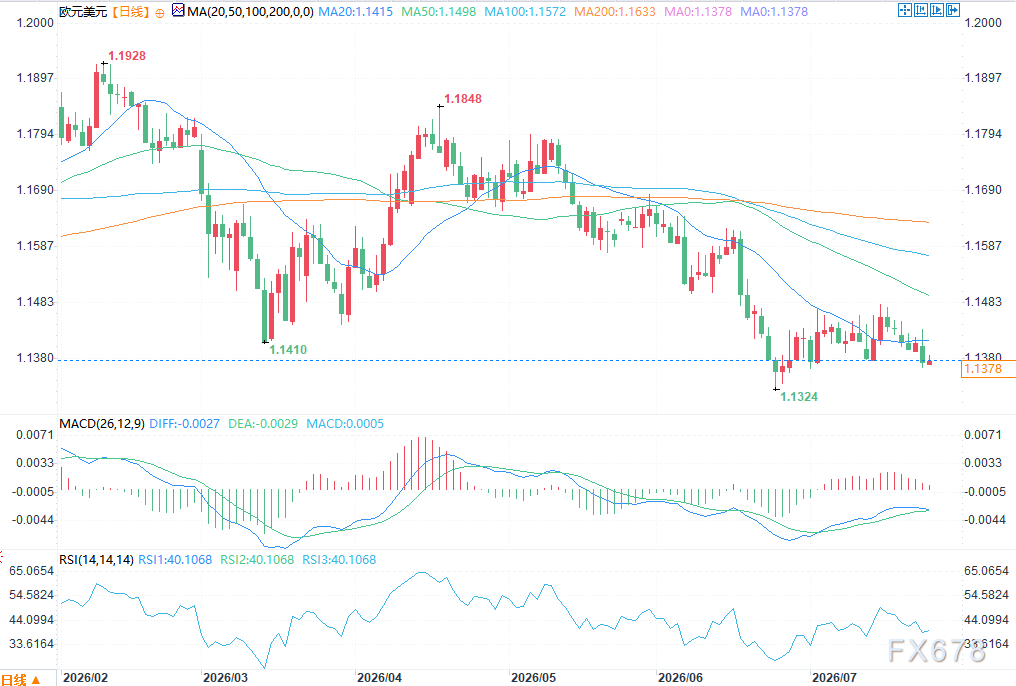Click the 1.1324 low price marker
The height and width of the screenshot is (686, 1016).
[x=799, y=396]
